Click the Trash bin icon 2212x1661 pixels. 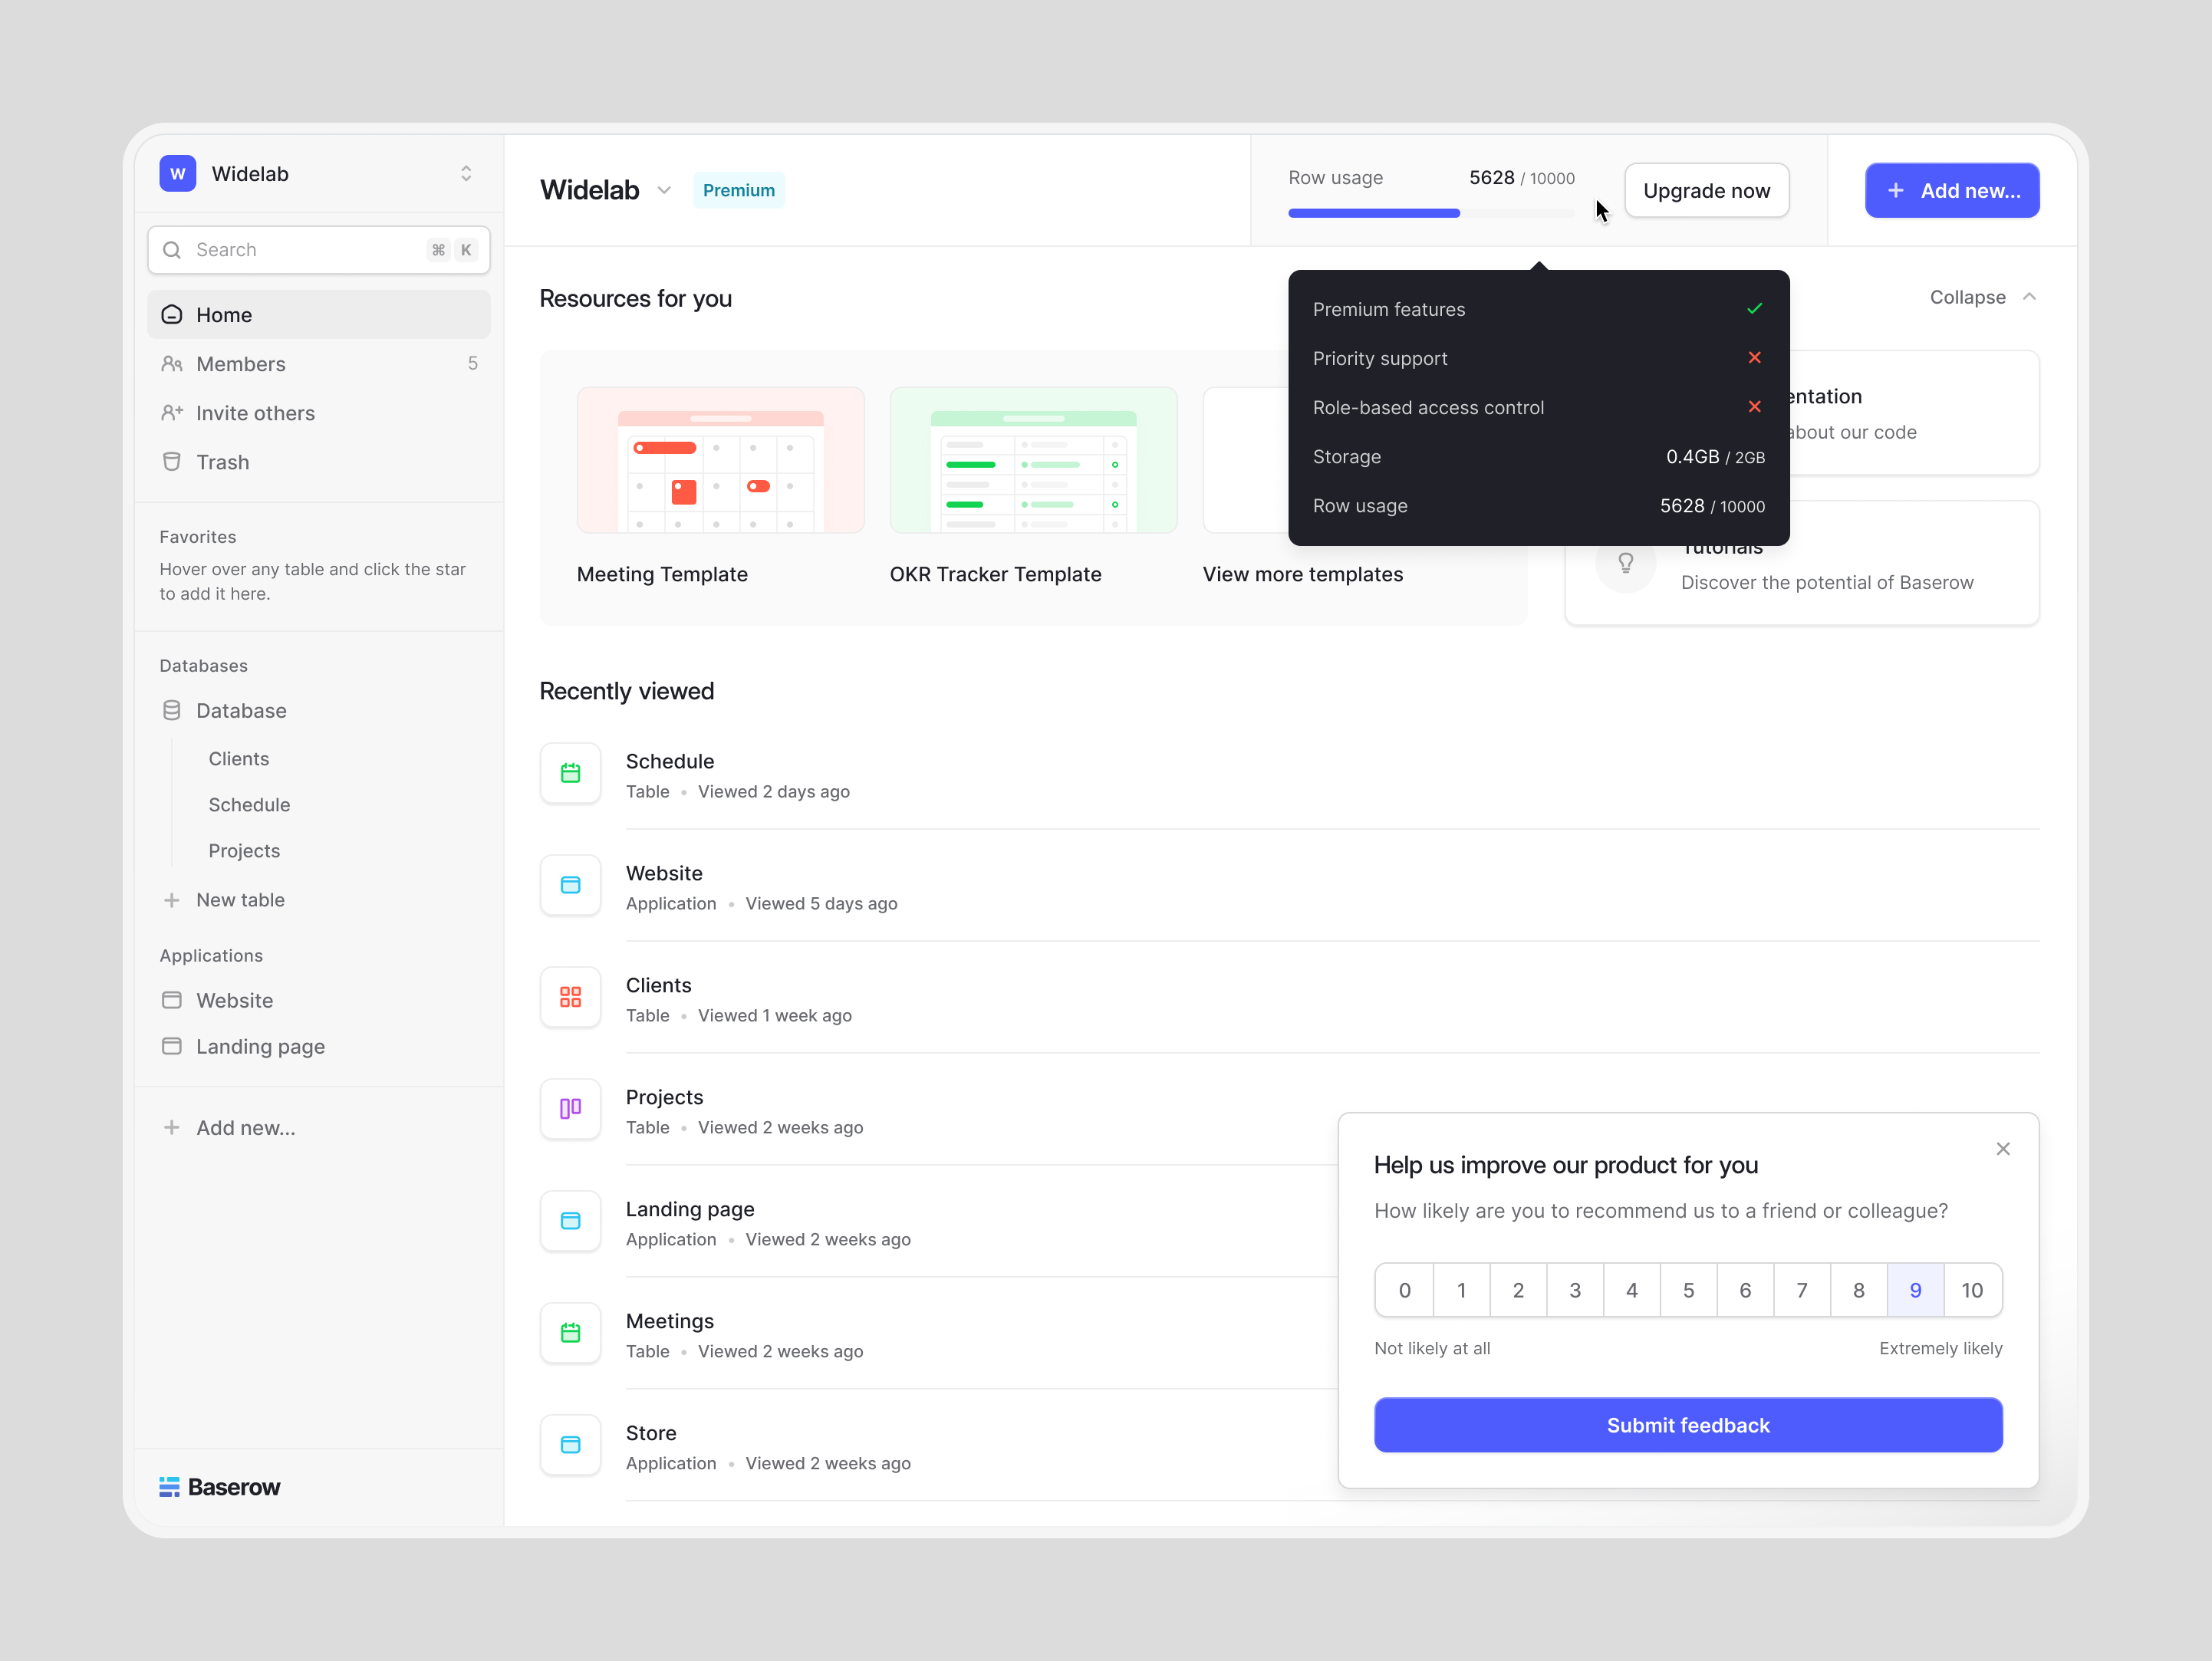point(172,462)
